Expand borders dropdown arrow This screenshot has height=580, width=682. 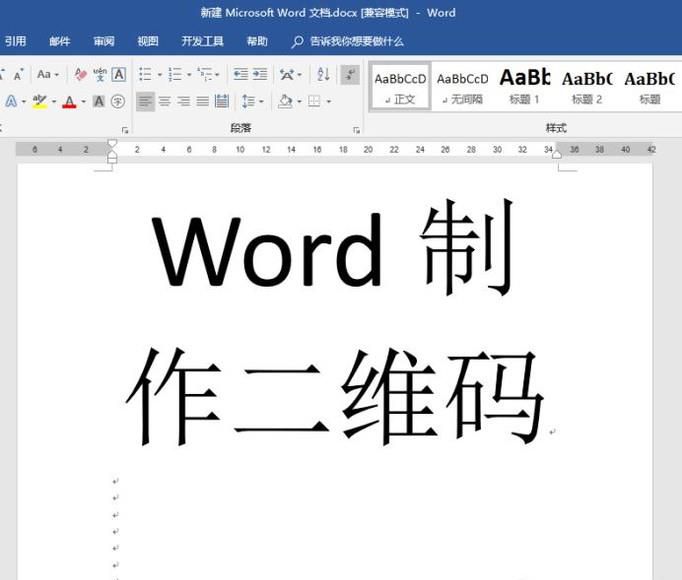(329, 102)
